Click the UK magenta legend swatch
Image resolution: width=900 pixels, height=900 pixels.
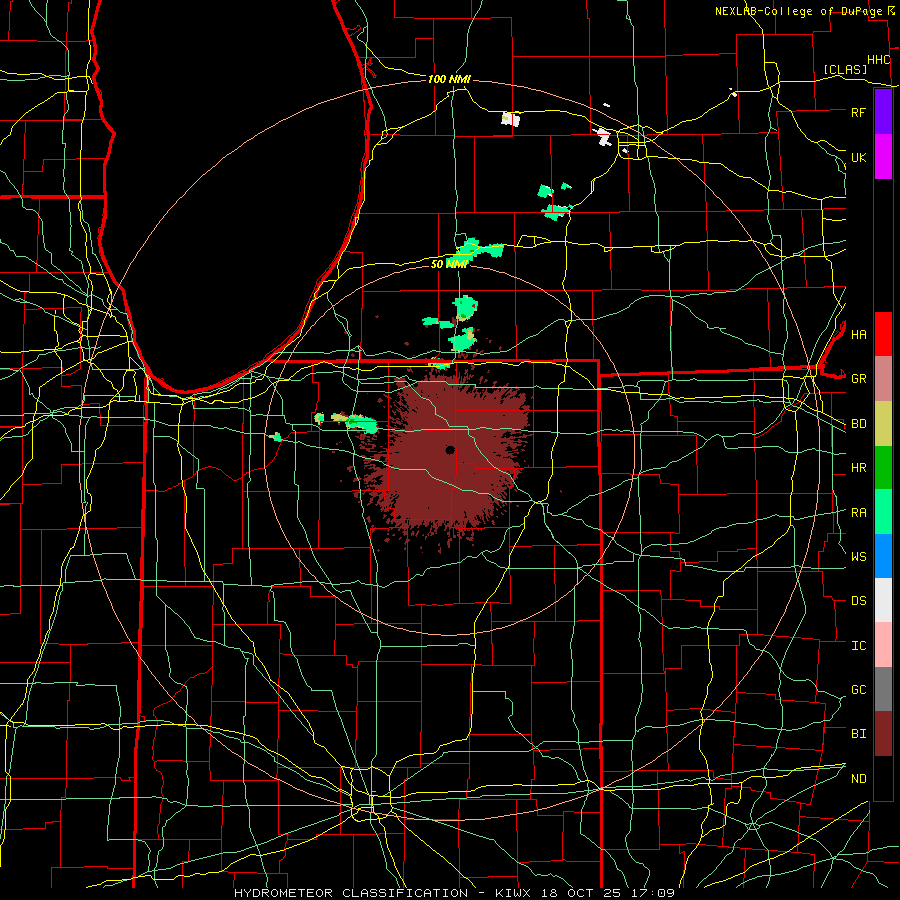tap(883, 157)
